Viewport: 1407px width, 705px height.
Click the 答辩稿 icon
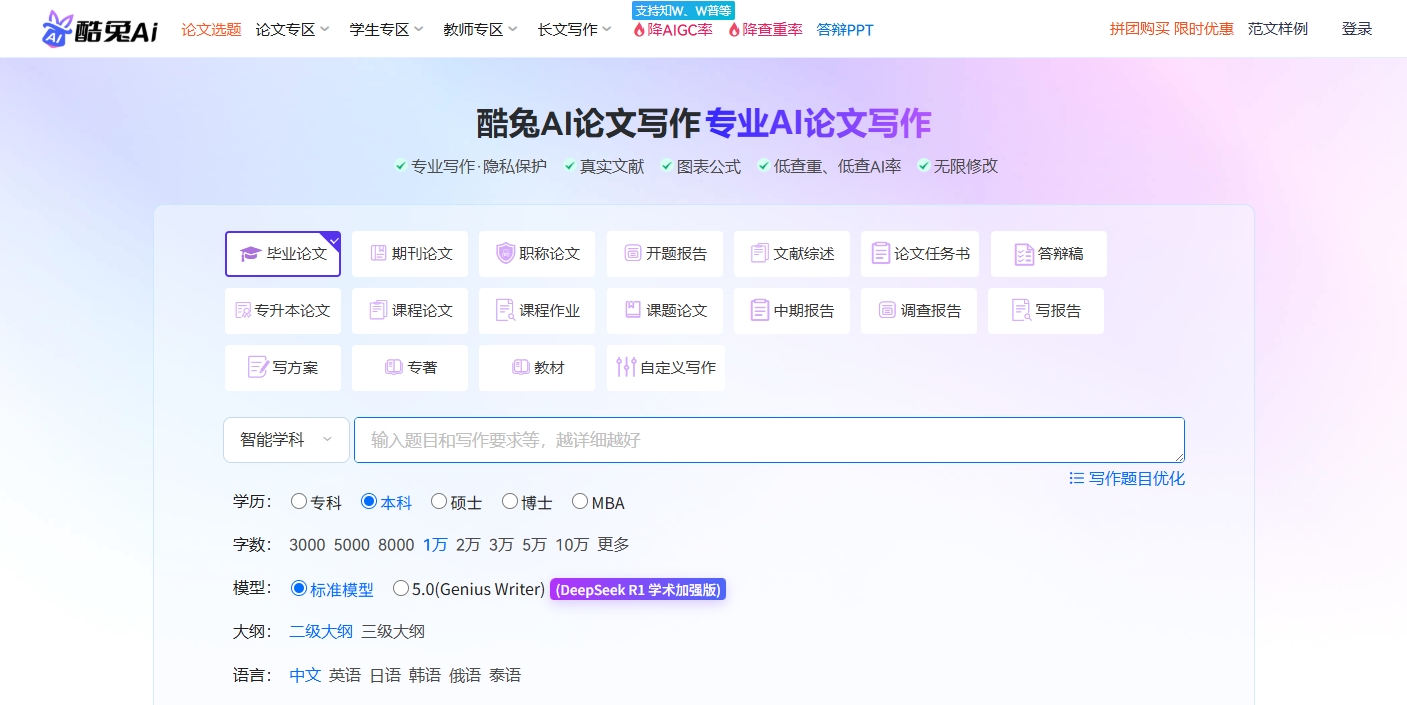pyautogui.click(x=1024, y=254)
